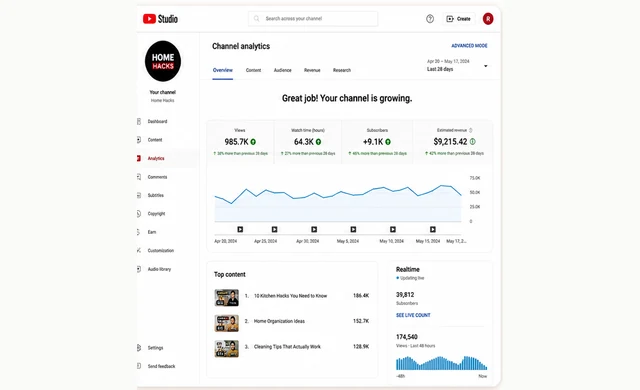640x390 pixels.
Task: Open the Home Organization Ideas thumbnail
Action: [227, 323]
